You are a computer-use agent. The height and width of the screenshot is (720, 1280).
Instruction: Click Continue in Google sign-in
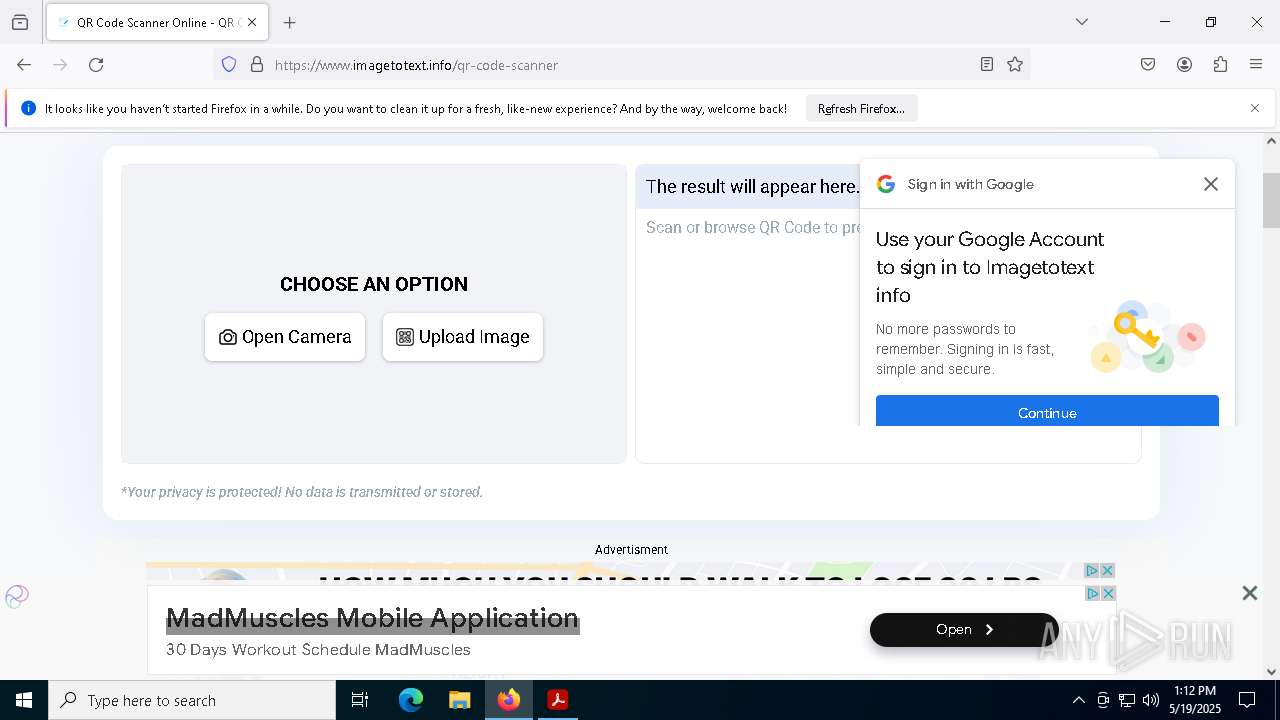[1047, 411]
